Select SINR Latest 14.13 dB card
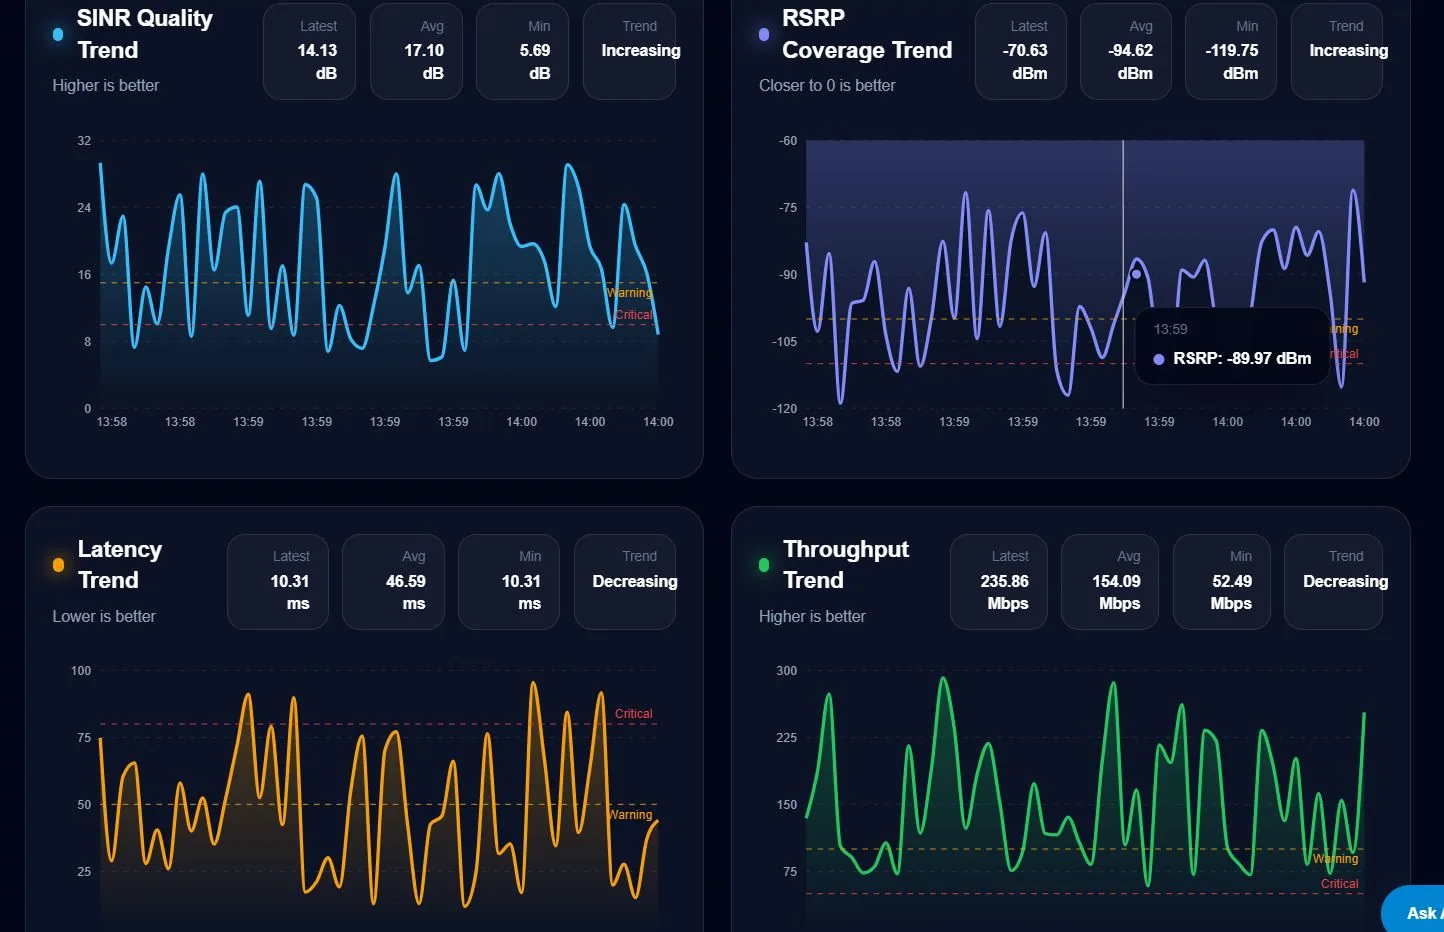 tap(309, 50)
